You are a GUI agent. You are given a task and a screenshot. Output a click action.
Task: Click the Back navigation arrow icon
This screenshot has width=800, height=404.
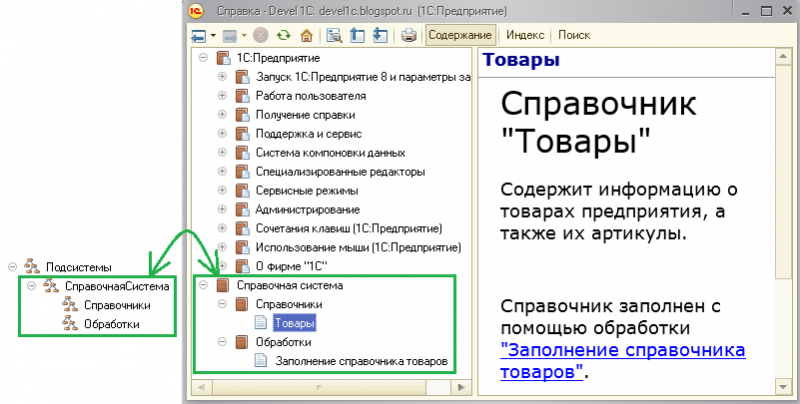coord(198,36)
